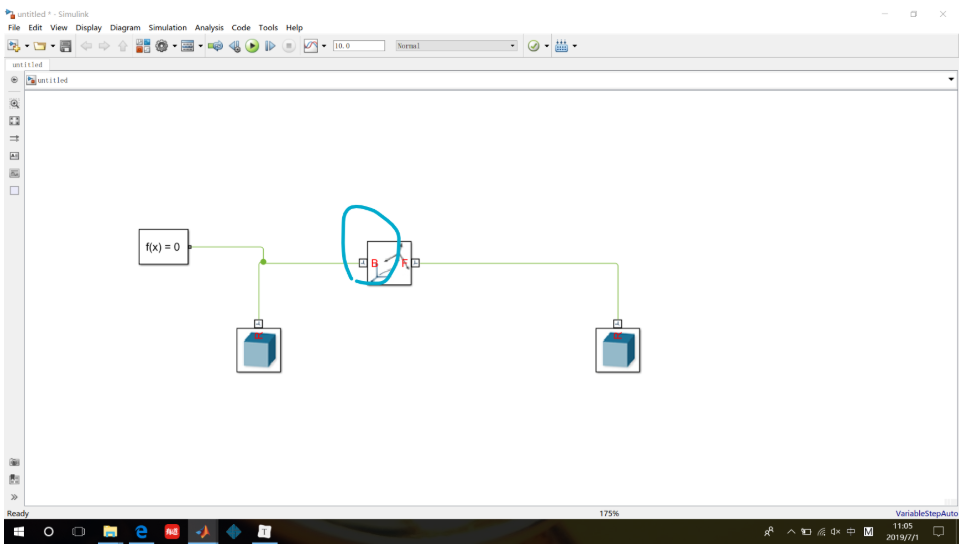The width and height of the screenshot is (977, 544).
Task: Open Model Configuration Parameters gear
Action: 161,45
